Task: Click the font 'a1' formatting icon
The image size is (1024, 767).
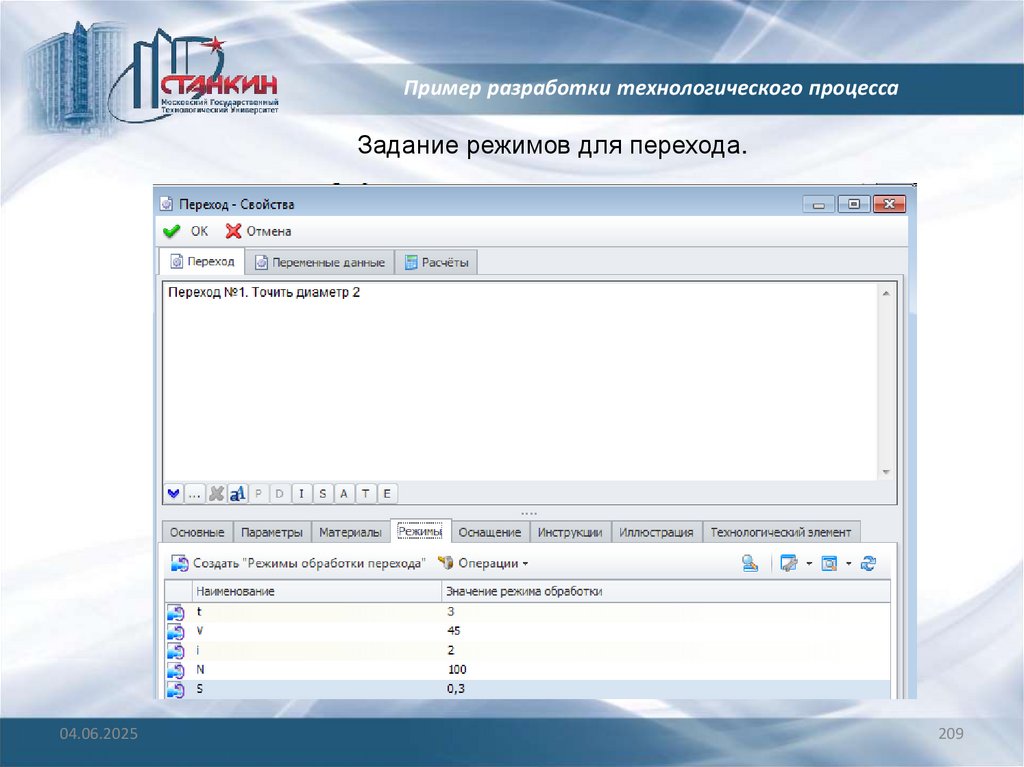Action: click(237, 493)
